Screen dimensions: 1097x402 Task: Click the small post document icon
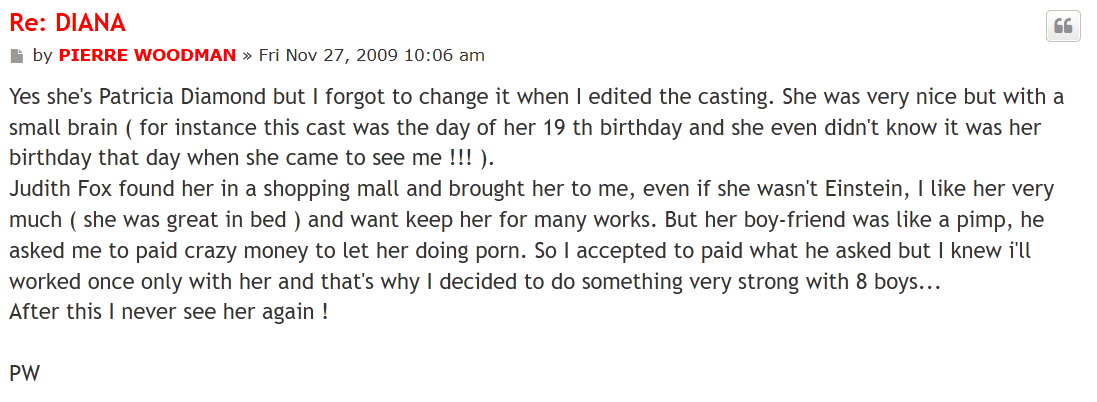(x=16, y=56)
